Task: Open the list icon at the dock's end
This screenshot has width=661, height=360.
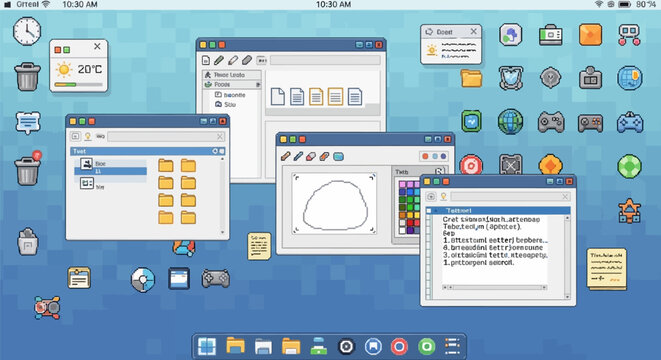Action: [452, 346]
